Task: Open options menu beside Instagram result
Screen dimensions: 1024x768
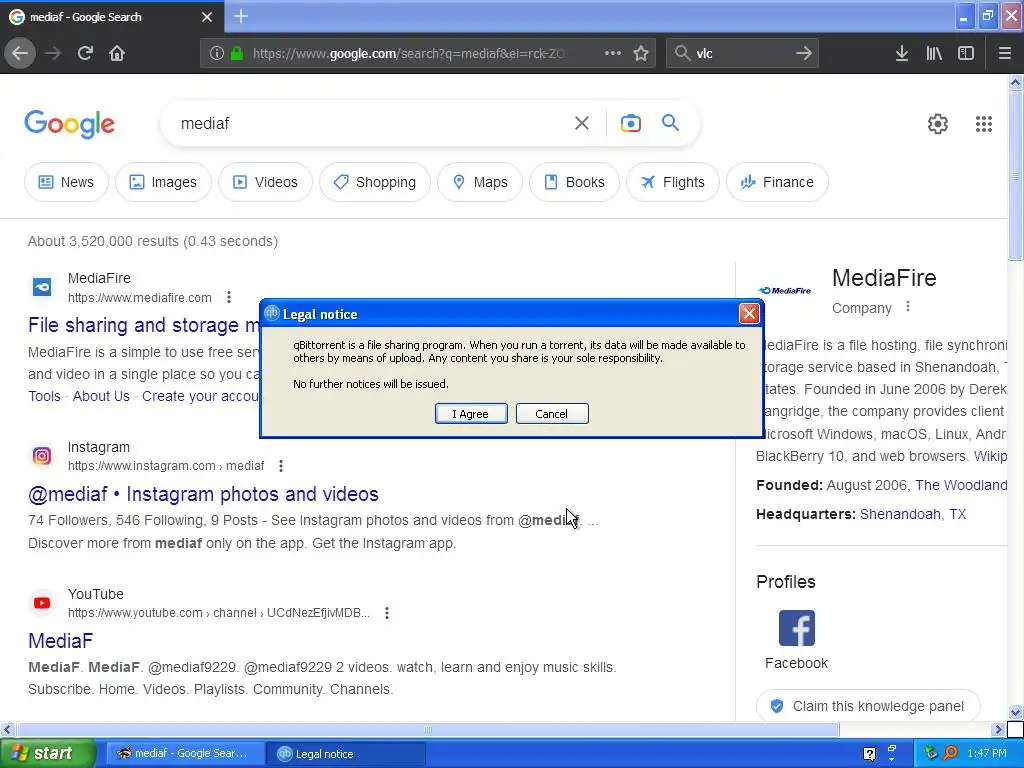Action: pos(281,466)
